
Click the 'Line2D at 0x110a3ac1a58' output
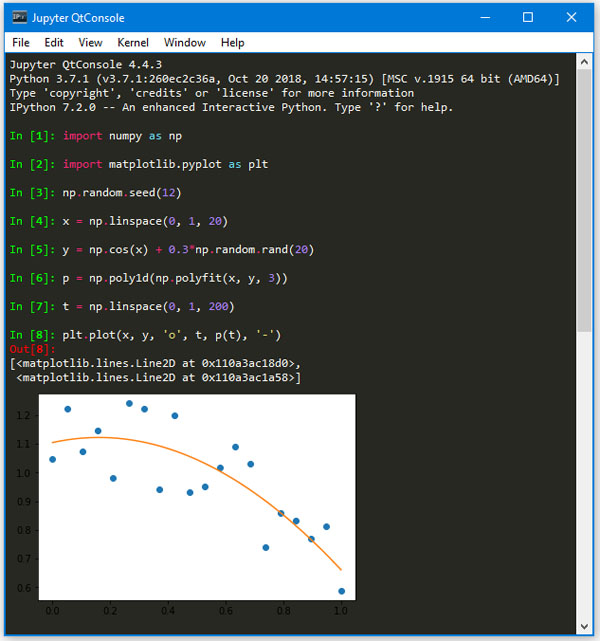point(159,377)
